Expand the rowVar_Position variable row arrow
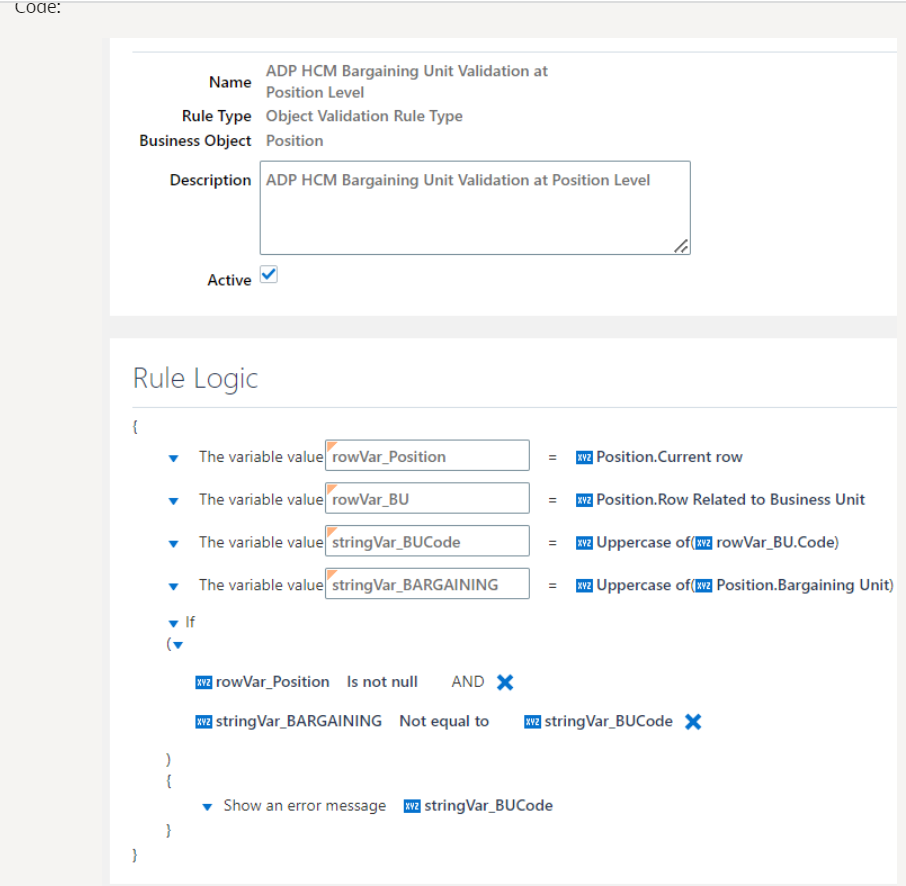The image size is (906, 886). [173, 459]
